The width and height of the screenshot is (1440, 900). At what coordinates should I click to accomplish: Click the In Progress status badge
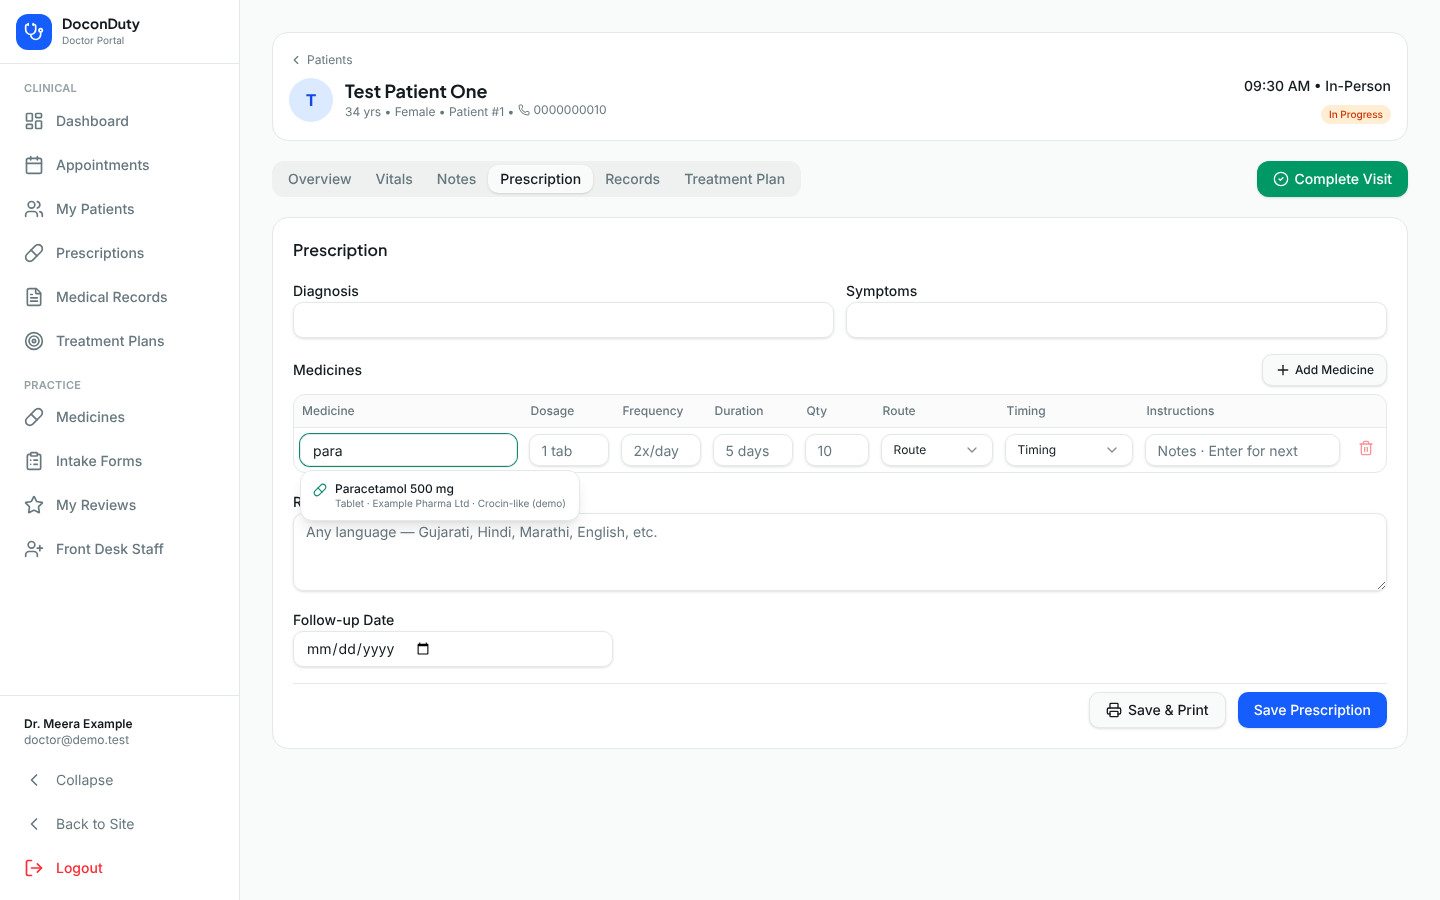pyautogui.click(x=1356, y=115)
